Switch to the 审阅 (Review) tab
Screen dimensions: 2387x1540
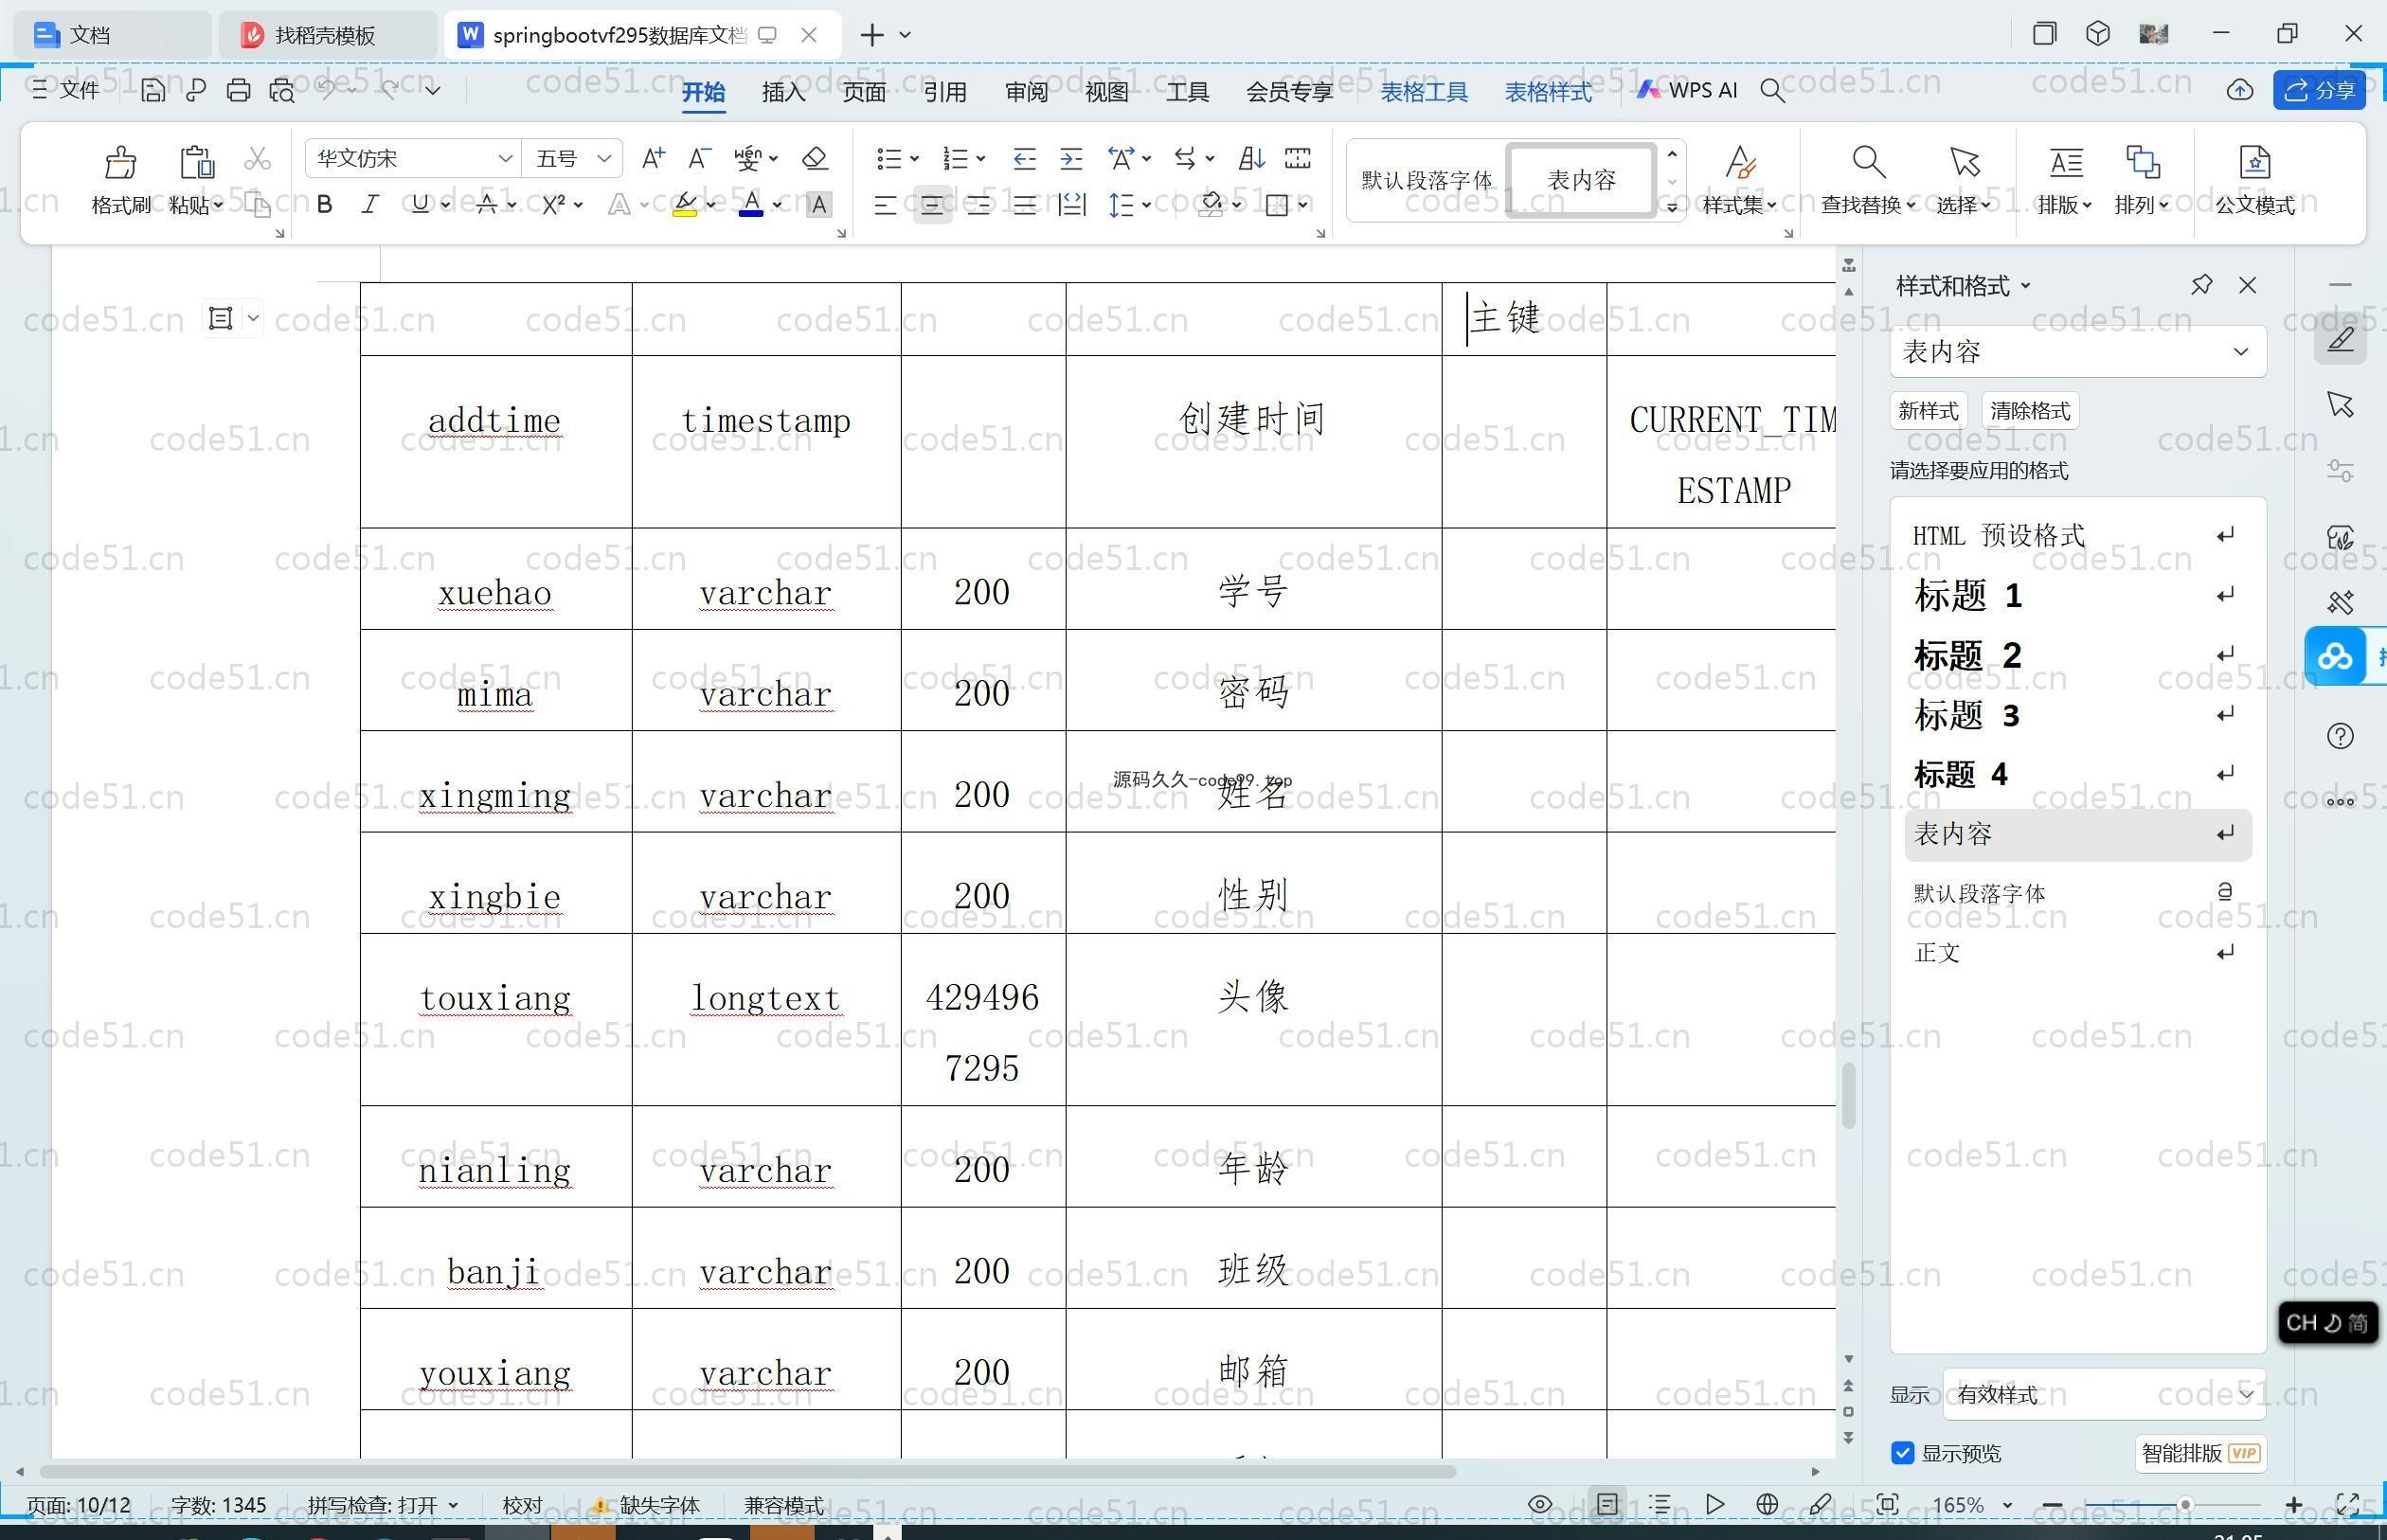tap(1026, 91)
